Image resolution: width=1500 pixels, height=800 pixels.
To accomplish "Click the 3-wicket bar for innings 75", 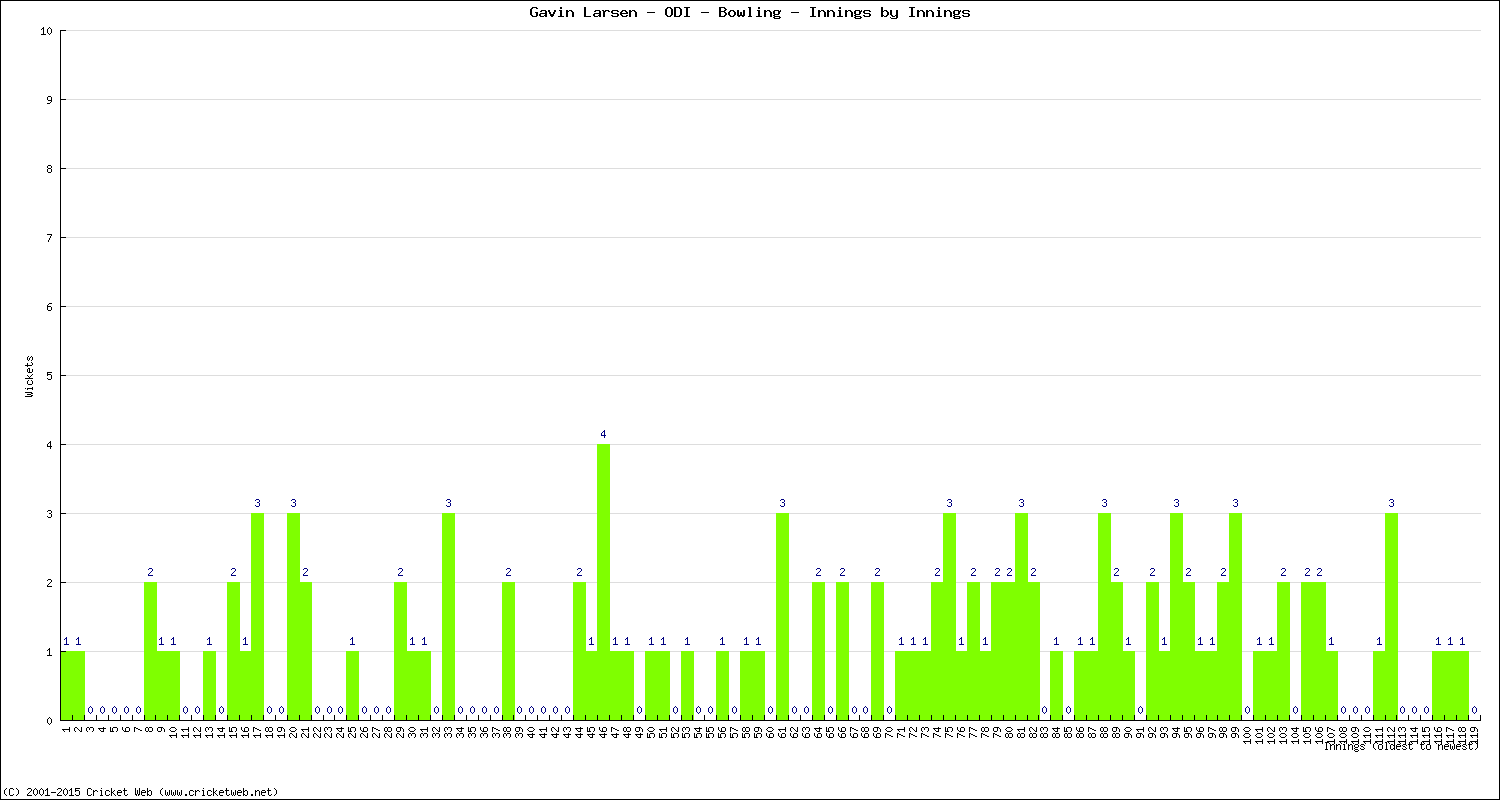I will pos(949,616).
